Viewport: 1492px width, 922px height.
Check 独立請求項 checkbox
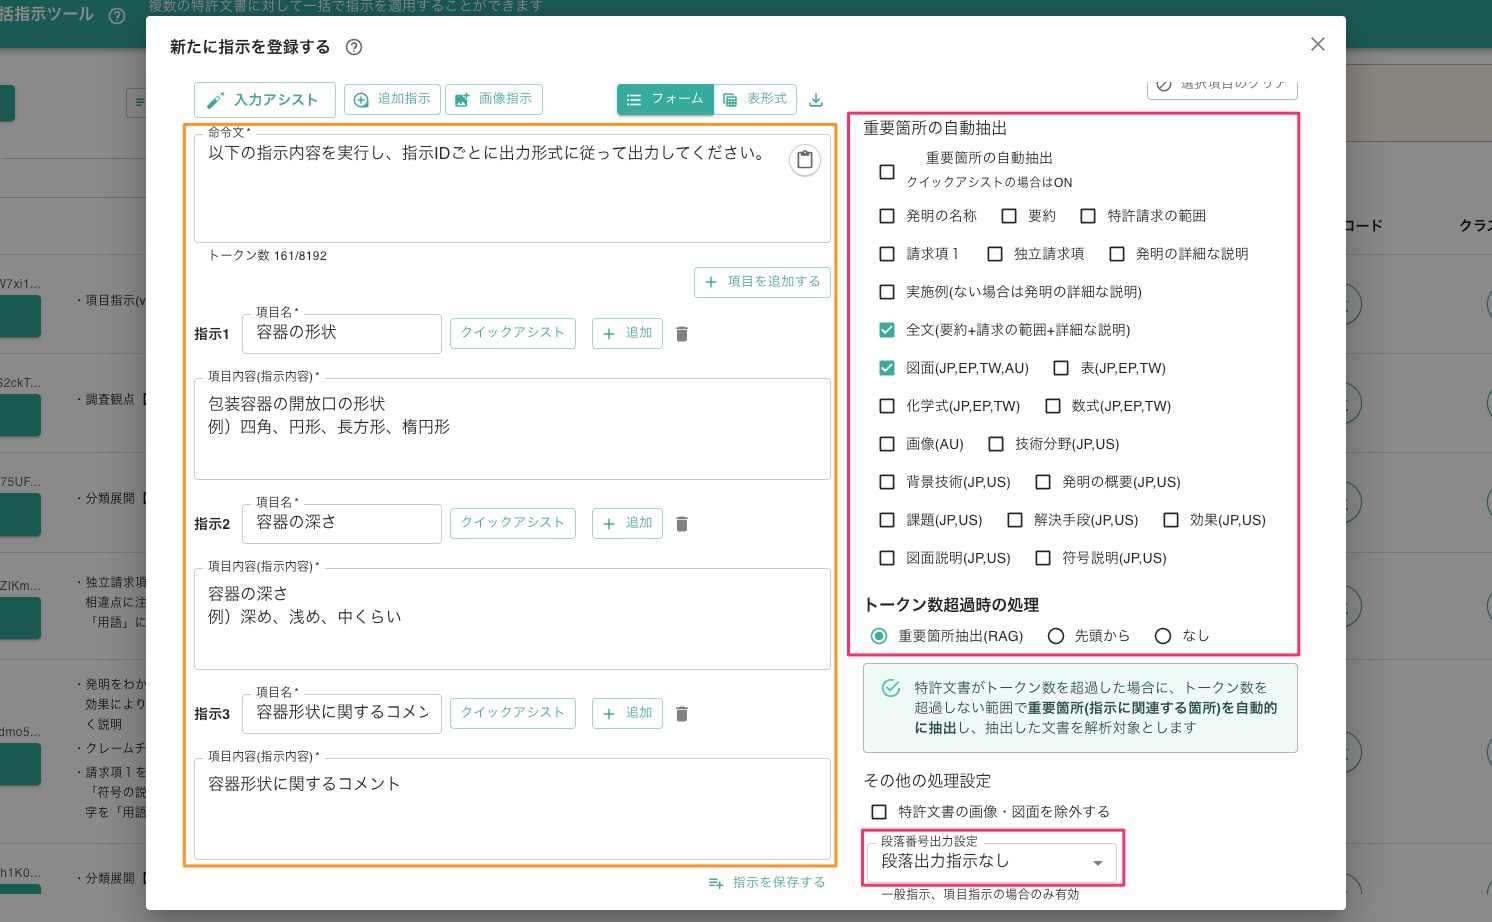pyautogui.click(x=995, y=254)
